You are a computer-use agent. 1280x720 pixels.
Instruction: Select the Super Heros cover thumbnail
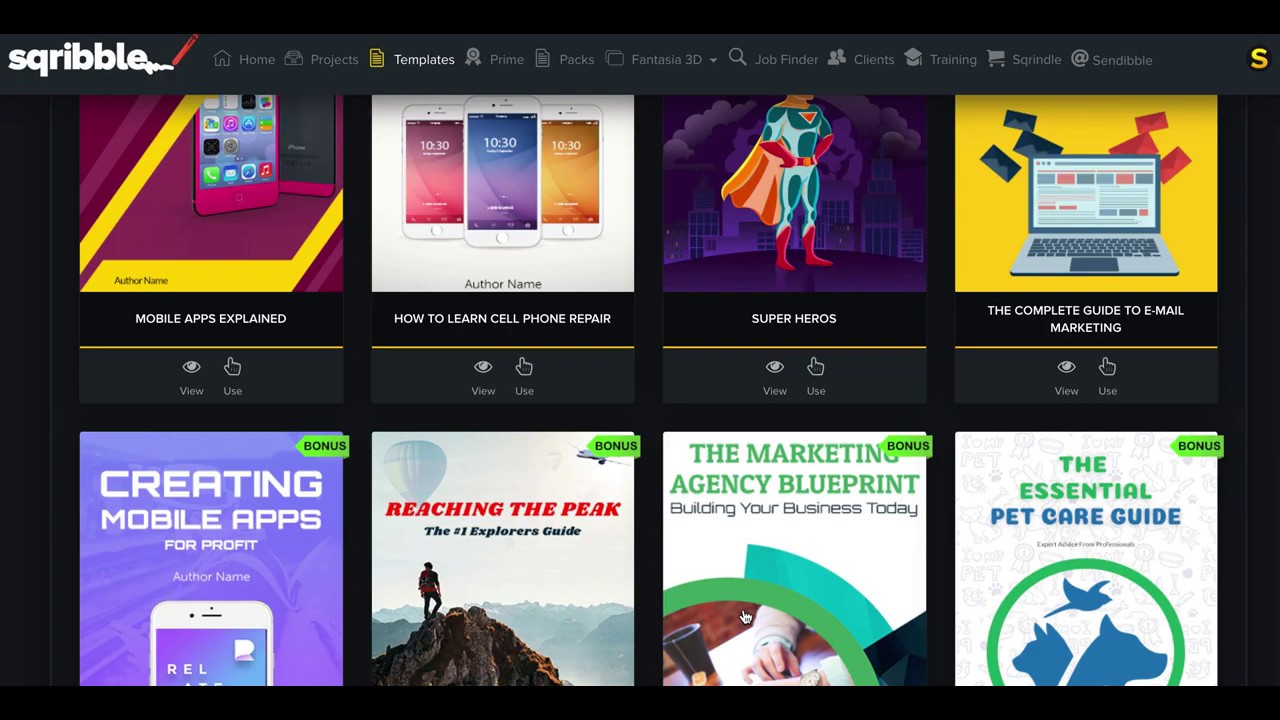794,193
